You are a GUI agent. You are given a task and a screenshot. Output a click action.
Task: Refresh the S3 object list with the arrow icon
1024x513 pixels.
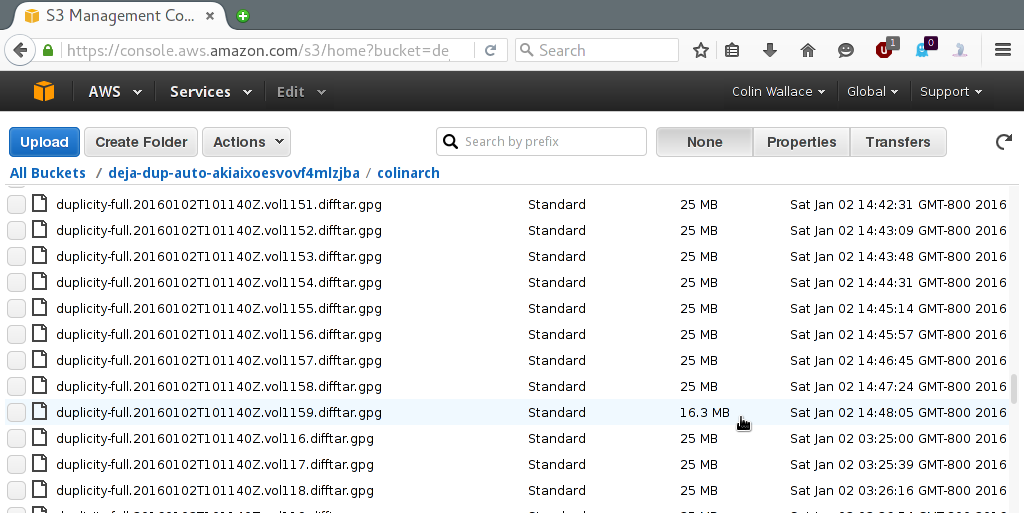(x=1004, y=142)
